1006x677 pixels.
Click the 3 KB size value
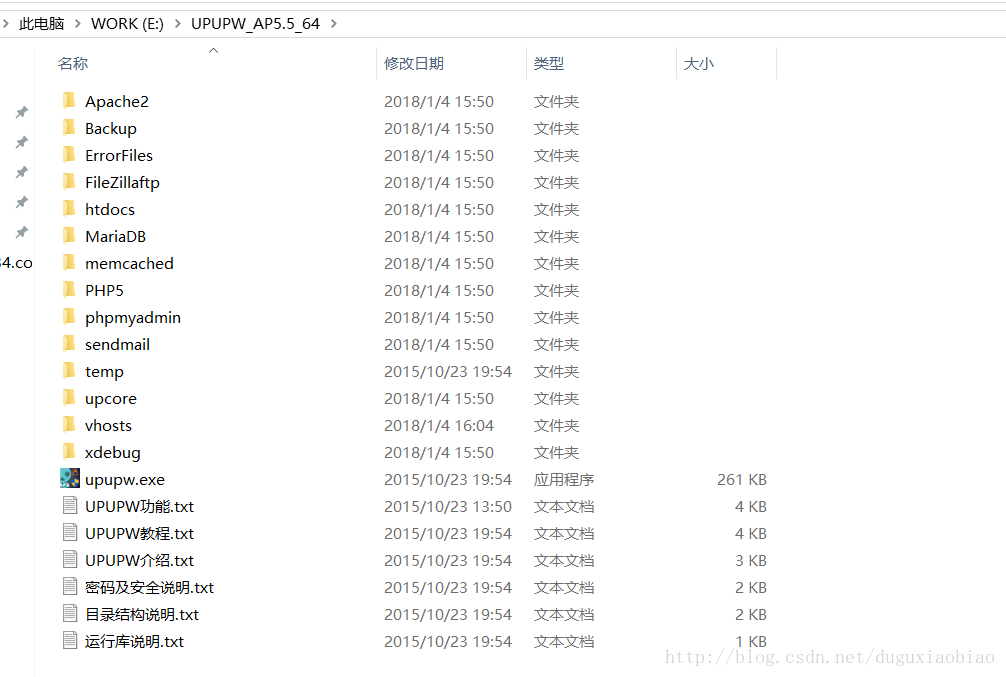[x=751, y=560]
